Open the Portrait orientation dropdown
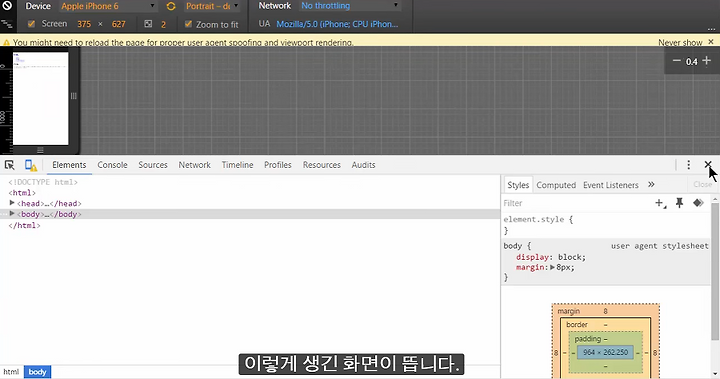Viewport: 720px width, 379px height. click(212, 6)
